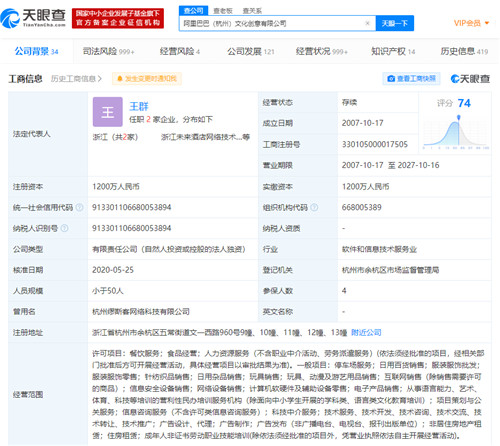Open the 司法风险 tab
500x446 pixels.
click(108, 51)
